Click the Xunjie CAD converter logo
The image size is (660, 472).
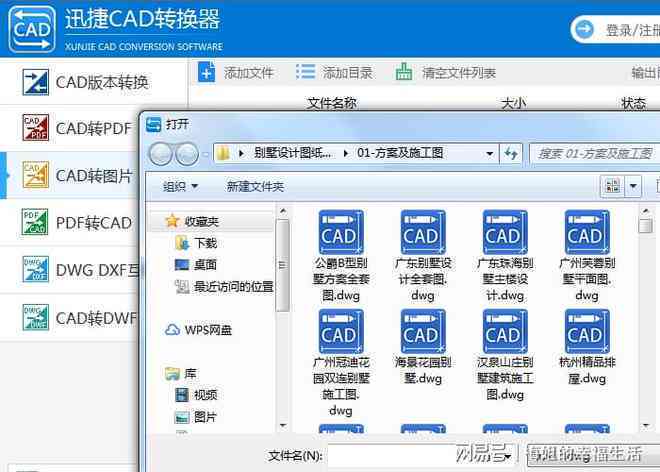(x=32, y=29)
